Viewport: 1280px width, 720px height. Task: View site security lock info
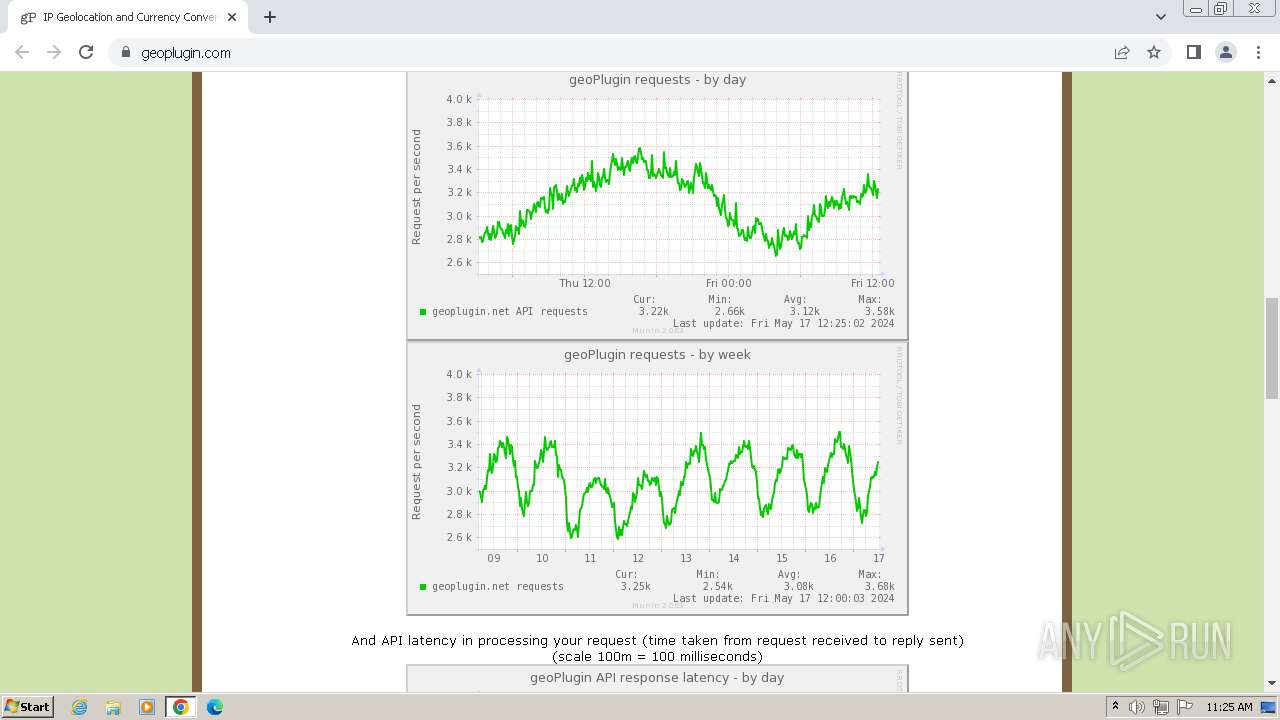(x=125, y=53)
